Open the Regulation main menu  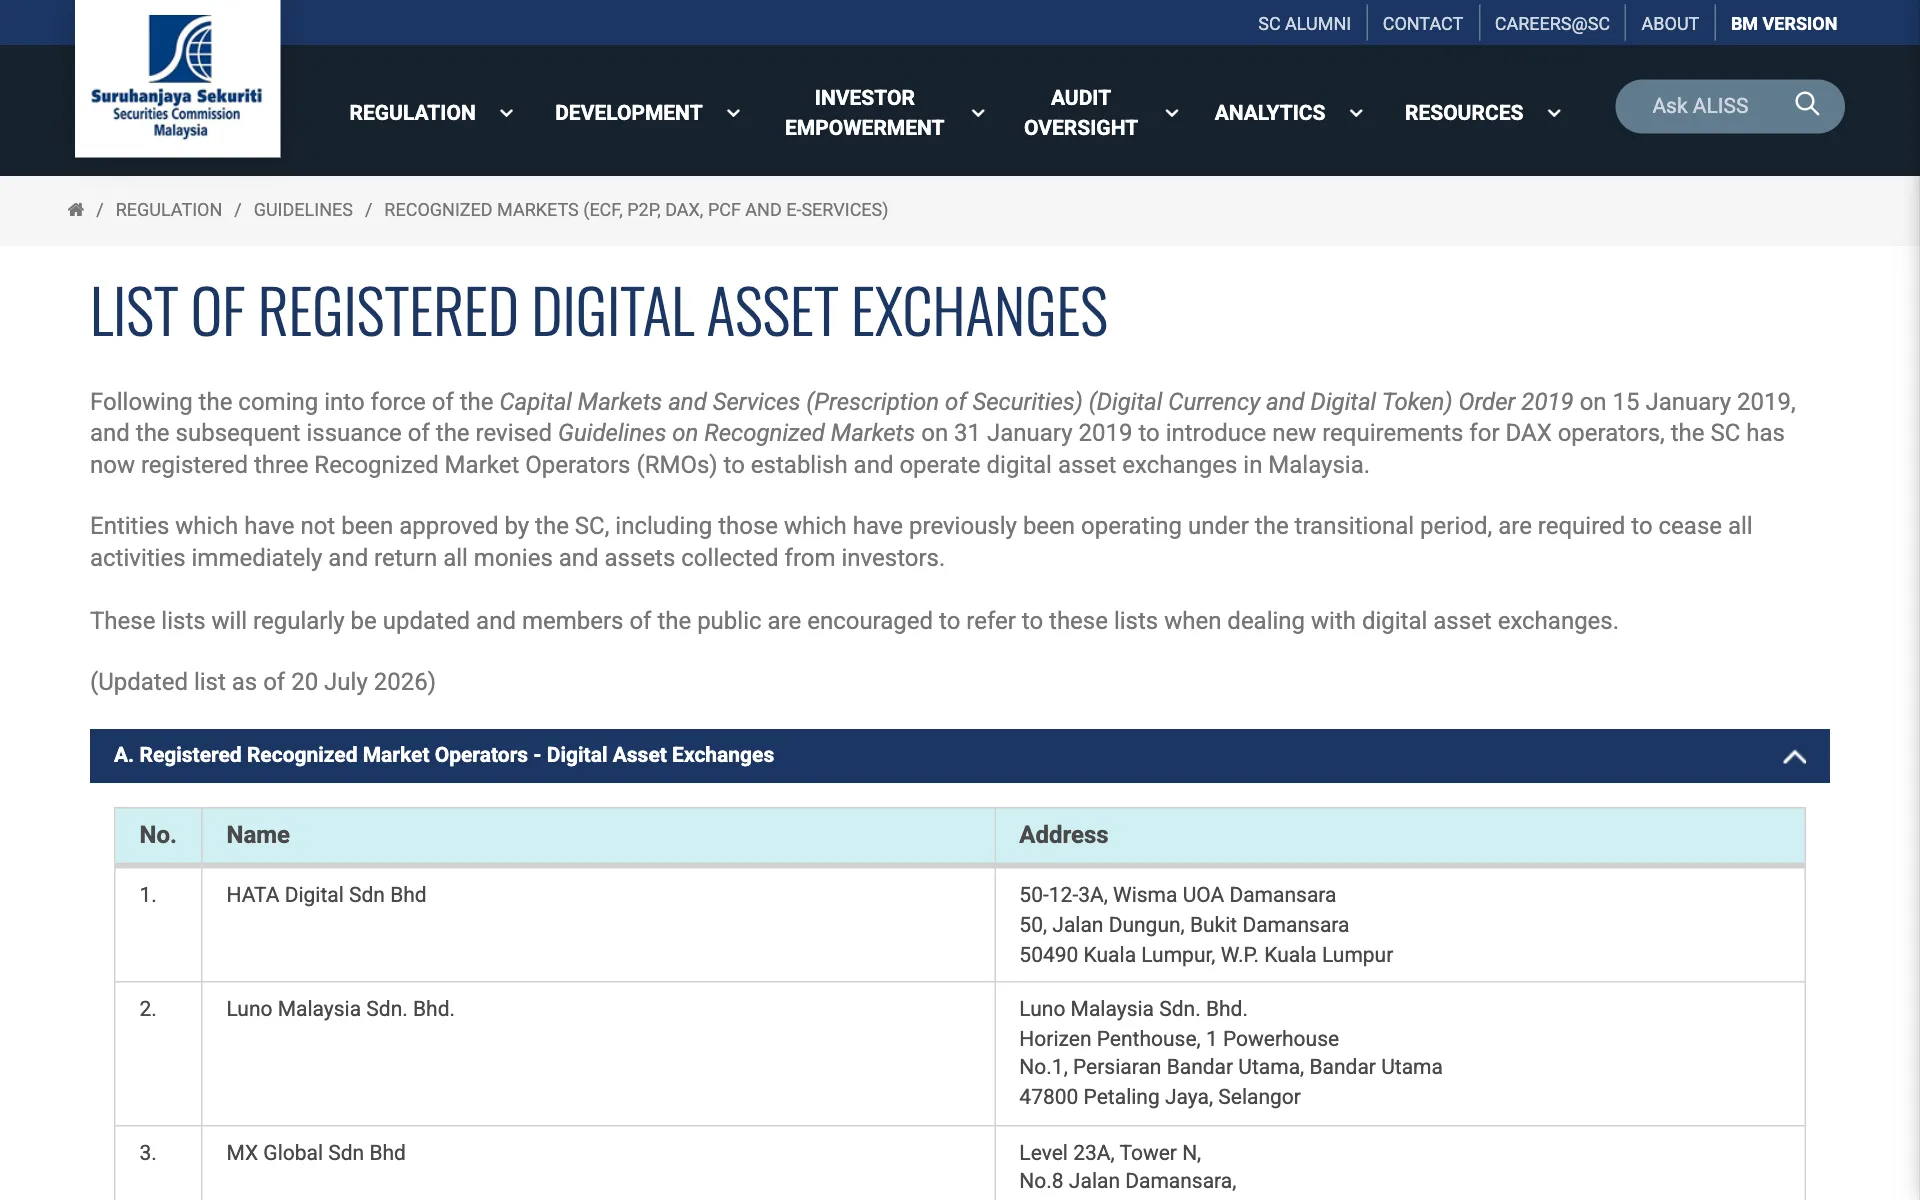point(412,113)
